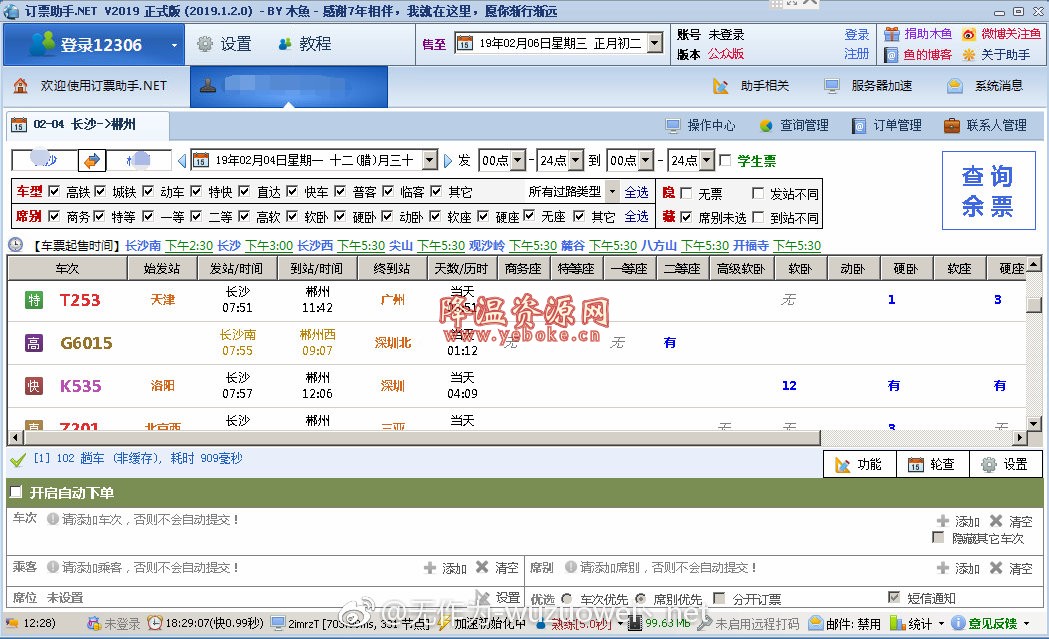Select train G6015 row
The height and width of the screenshot is (639, 1049).
click(516, 343)
